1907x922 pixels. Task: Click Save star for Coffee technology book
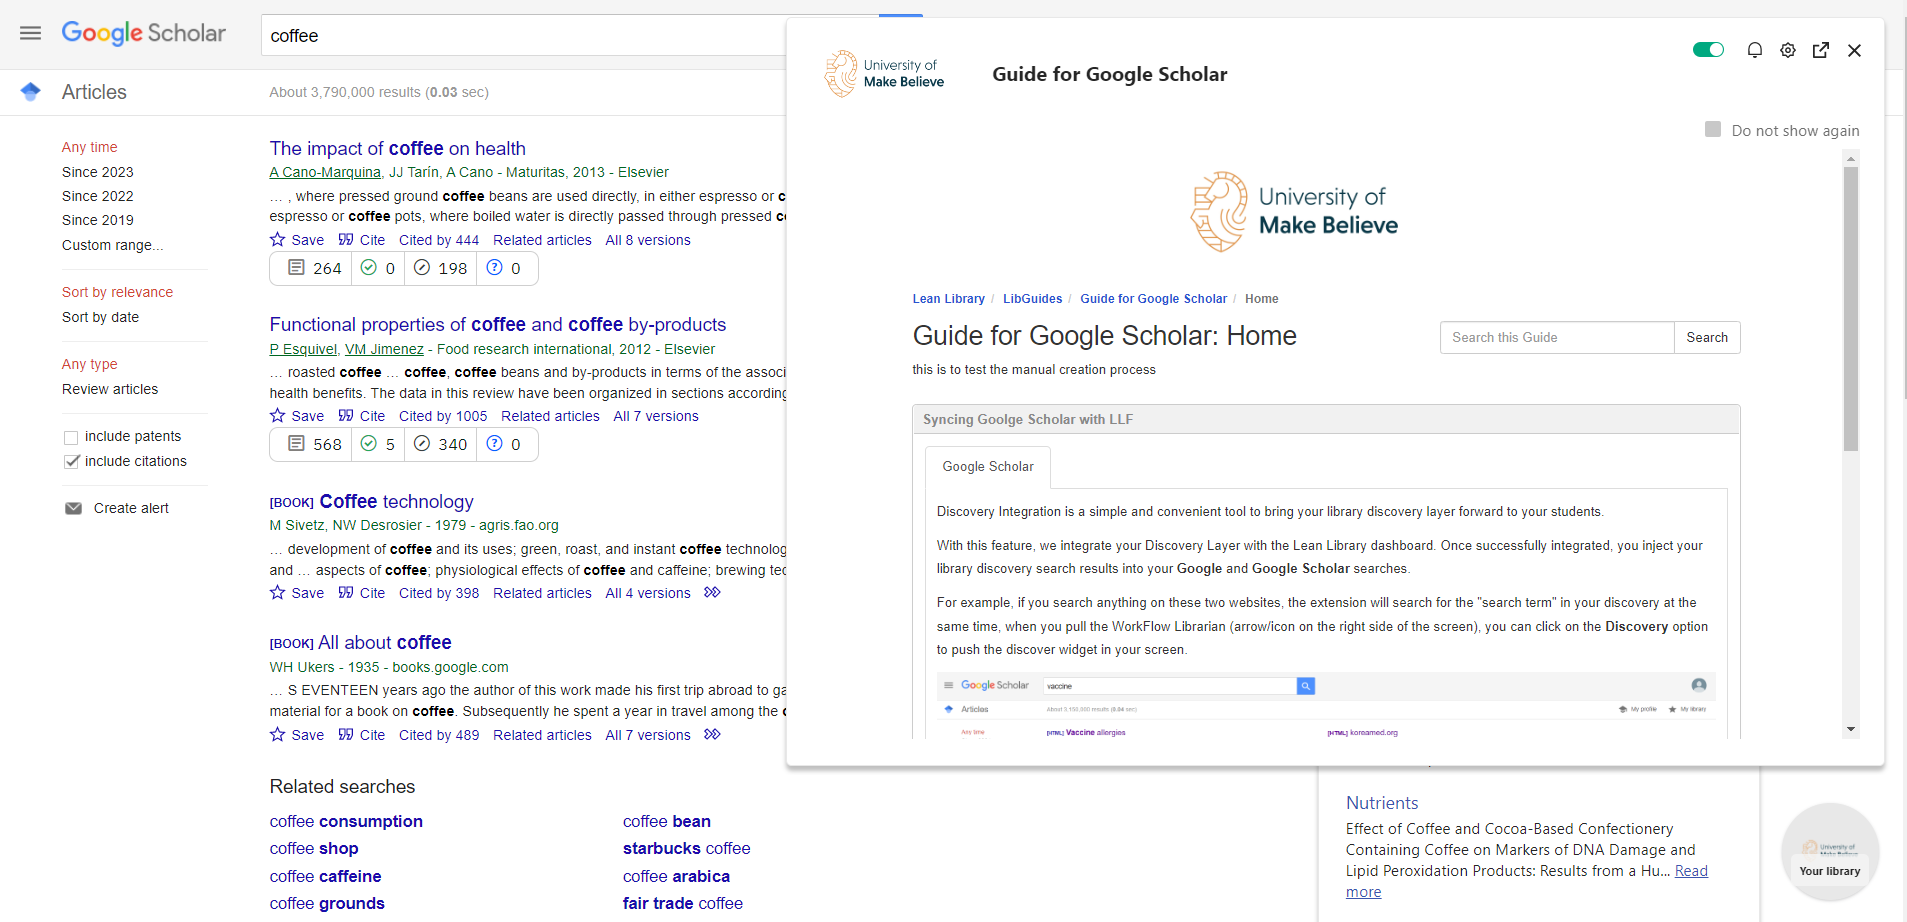pos(278,592)
